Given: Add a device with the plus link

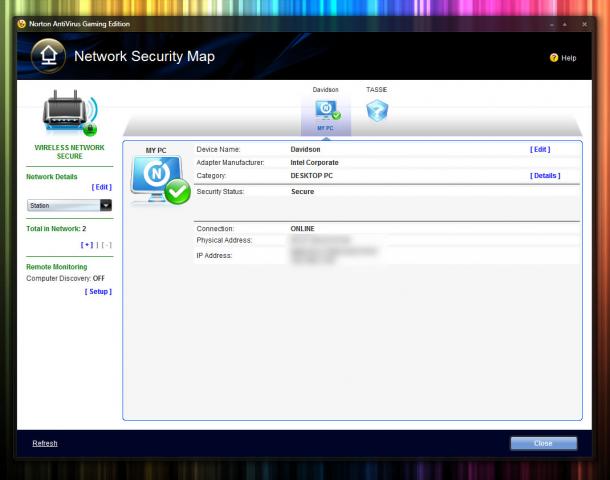Looking at the screenshot, I should point(87,245).
